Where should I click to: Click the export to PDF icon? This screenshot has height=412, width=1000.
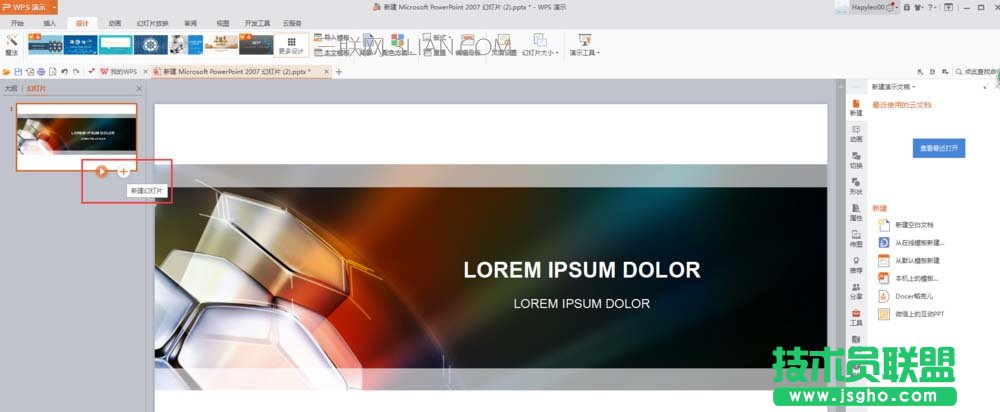pos(29,72)
